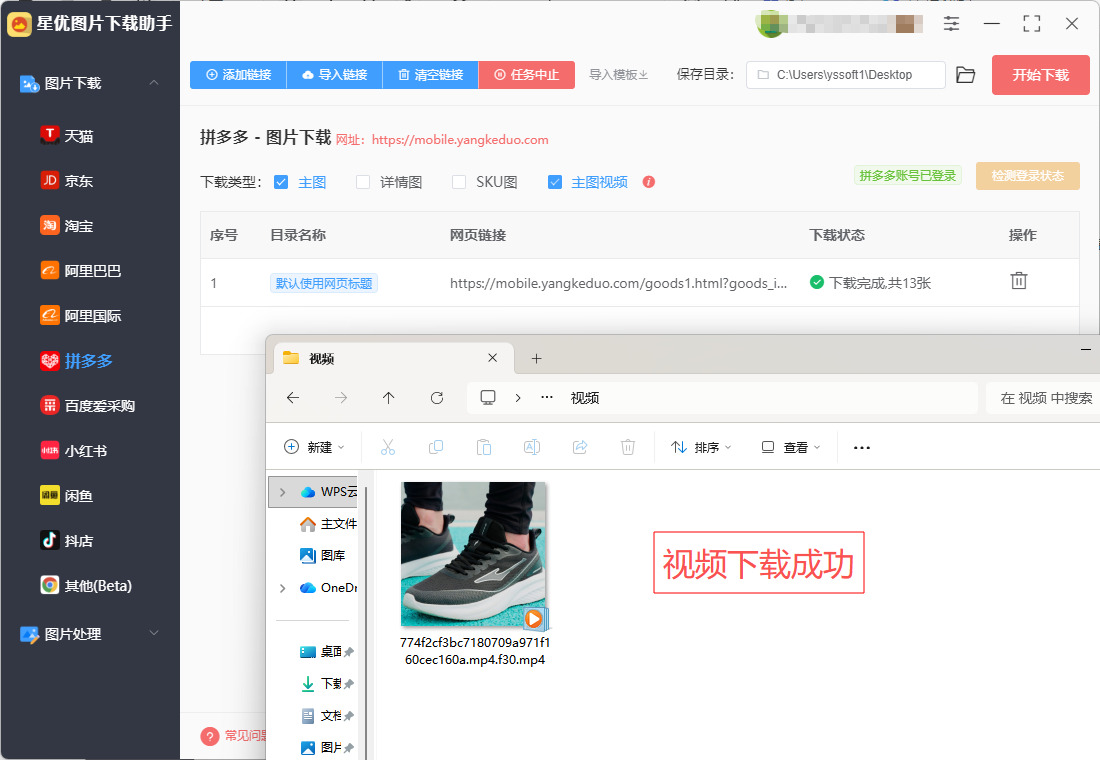Click the 拼多多账号已登录 status label
Screen dimensions: 1100x760
(x=908, y=175)
